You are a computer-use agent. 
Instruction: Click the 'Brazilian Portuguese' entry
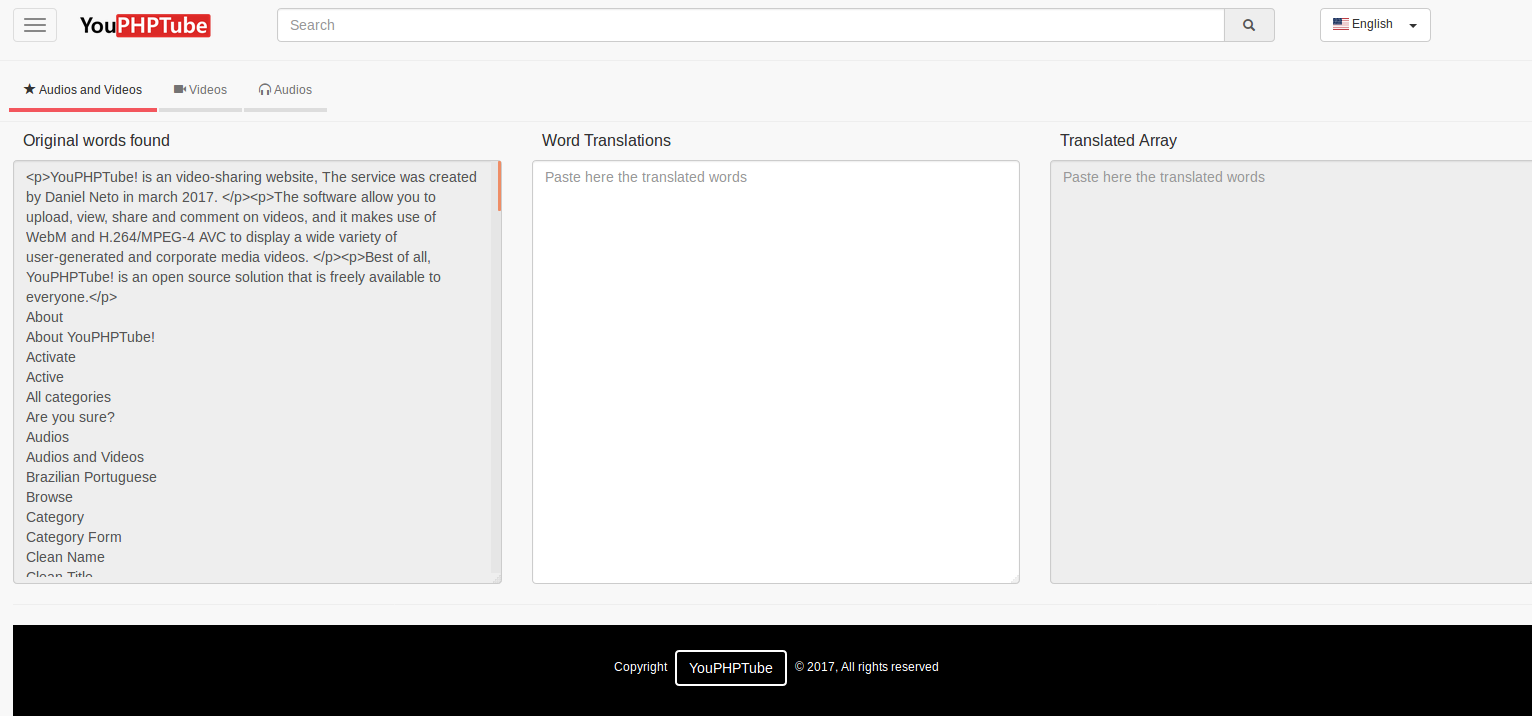tap(91, 477)
